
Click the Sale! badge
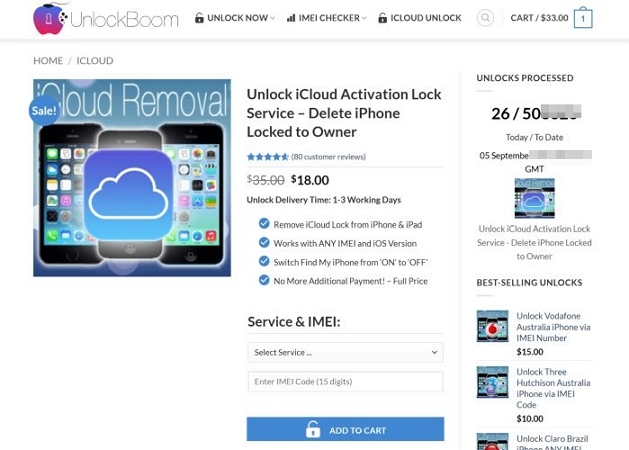44,111
